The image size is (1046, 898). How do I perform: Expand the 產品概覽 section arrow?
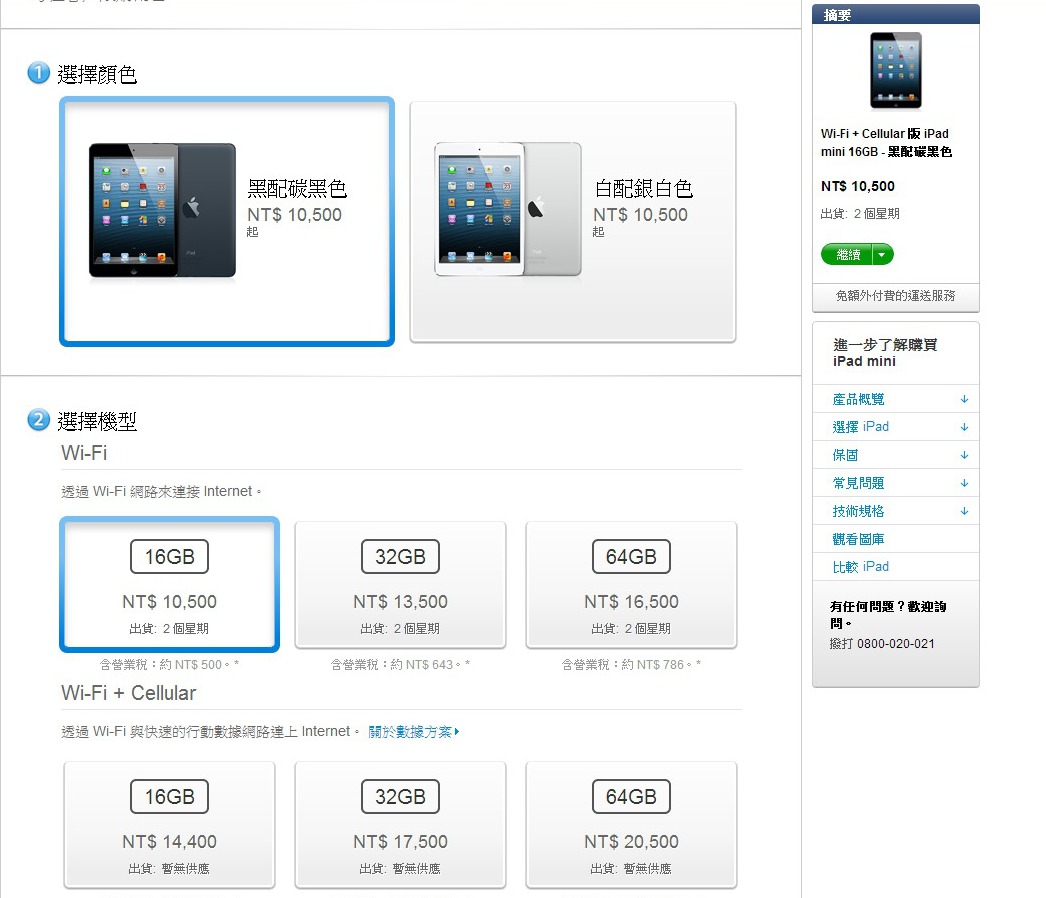[x=964, y=399]
